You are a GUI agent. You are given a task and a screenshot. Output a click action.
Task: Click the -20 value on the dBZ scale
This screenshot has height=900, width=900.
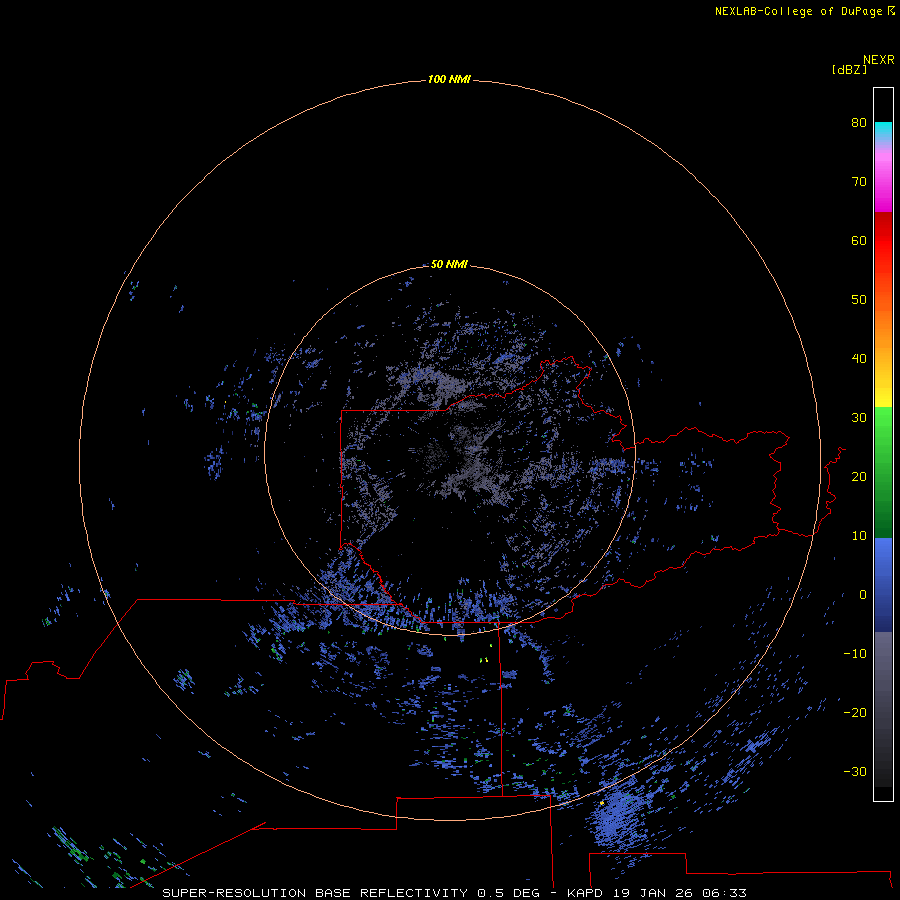855,712
